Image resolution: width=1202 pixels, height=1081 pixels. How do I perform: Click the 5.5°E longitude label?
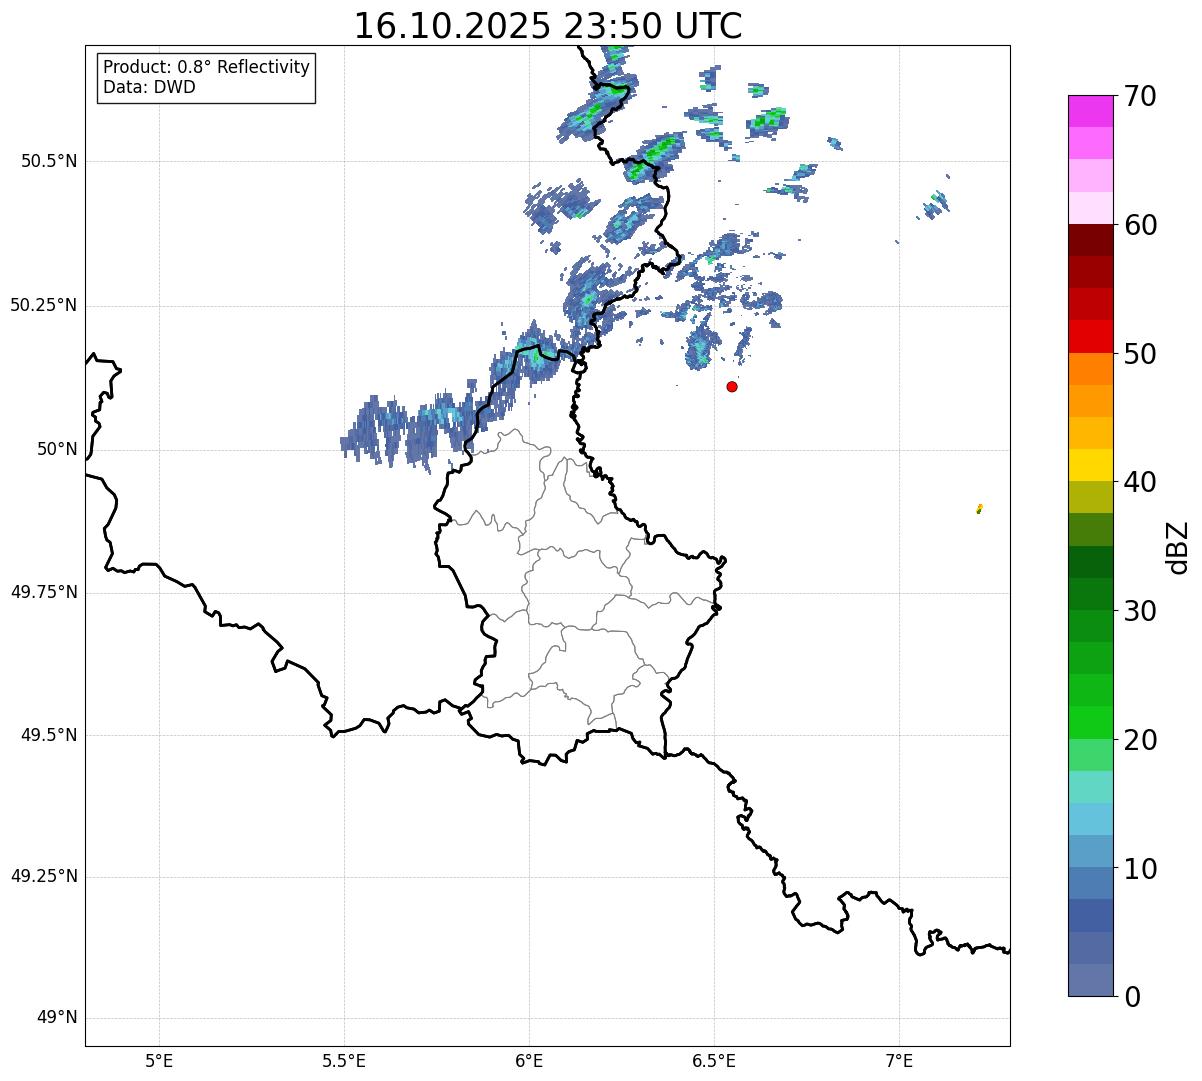click(344, 1060)
